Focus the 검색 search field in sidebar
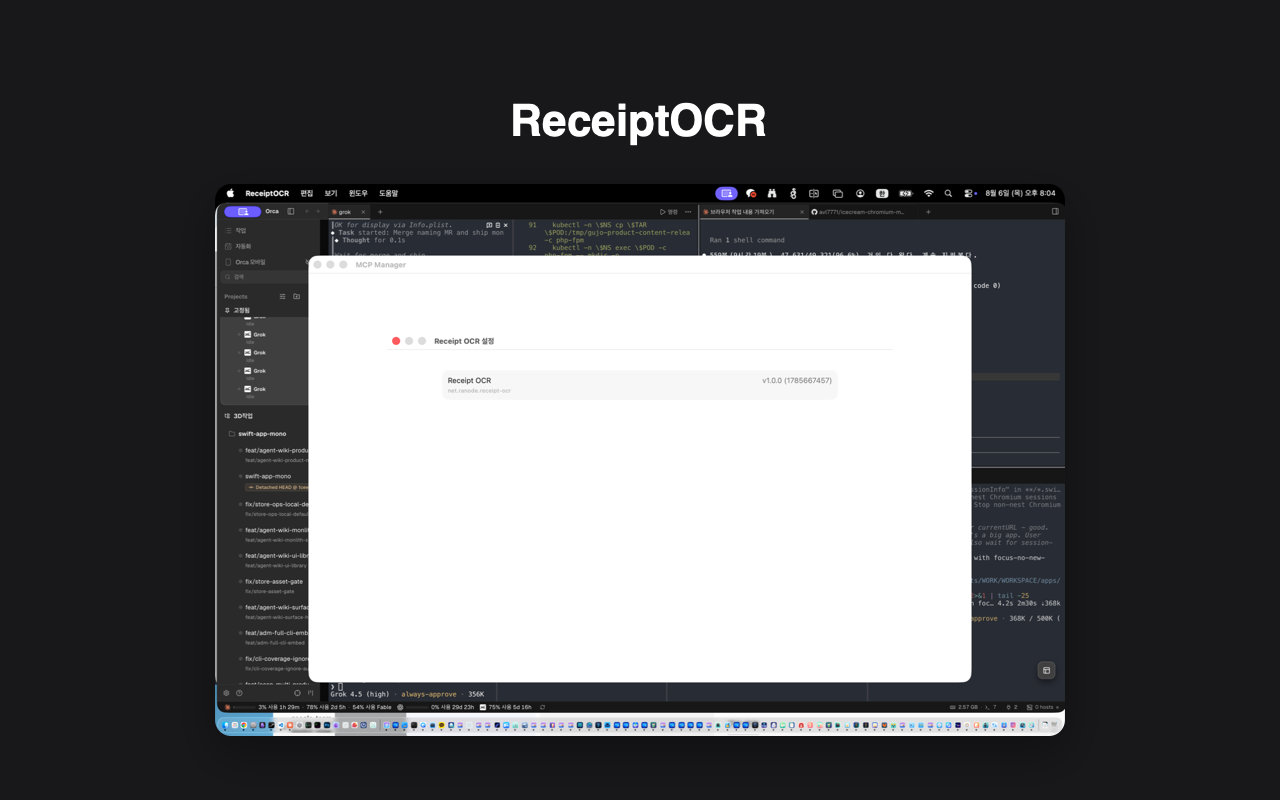 266,277
